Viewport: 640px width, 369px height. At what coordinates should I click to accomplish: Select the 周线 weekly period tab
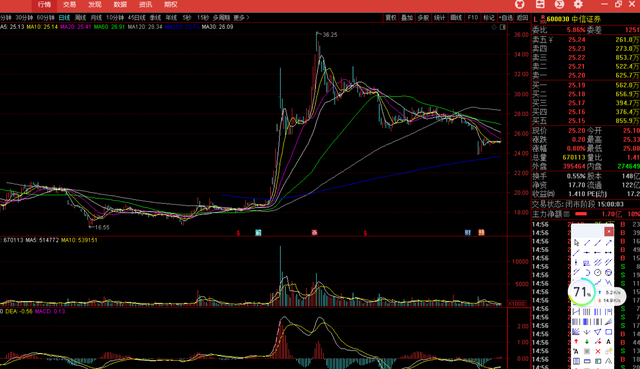[x=80, y=18]
